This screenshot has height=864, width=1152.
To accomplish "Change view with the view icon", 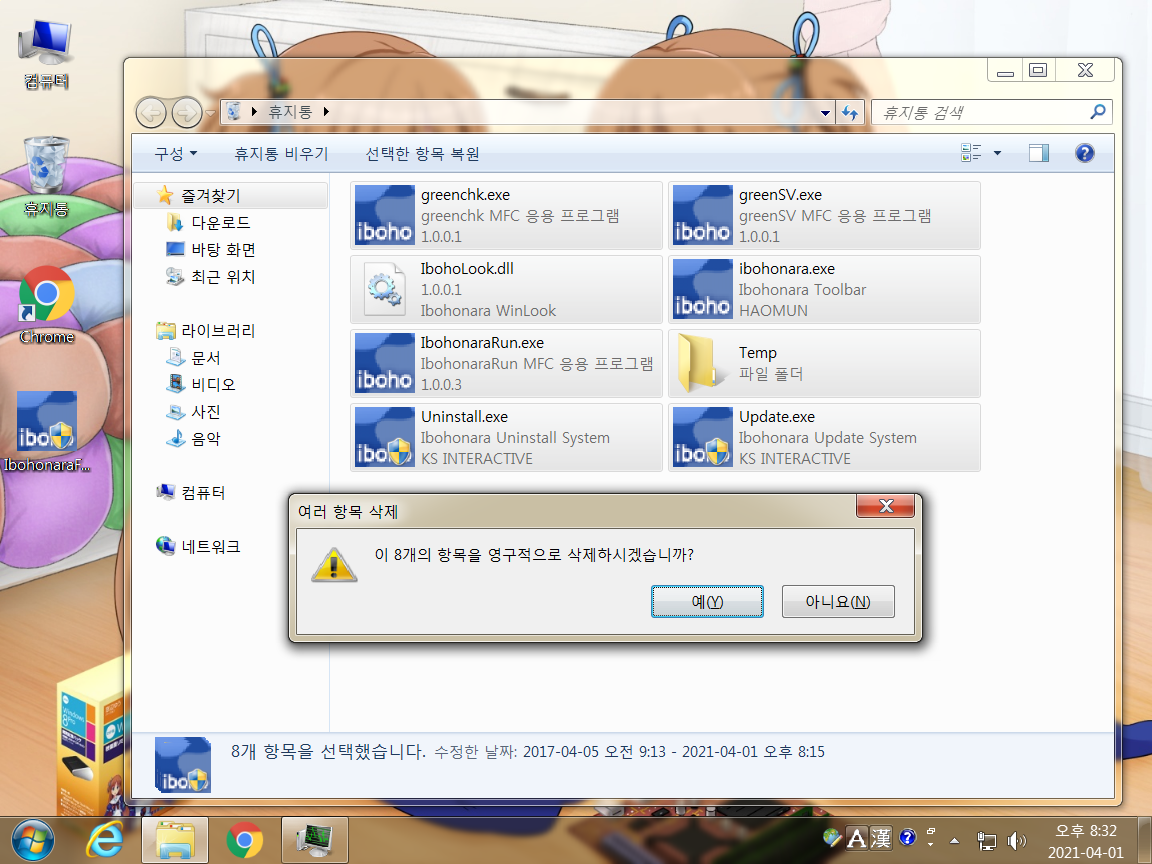I will [x=971, y=153].
